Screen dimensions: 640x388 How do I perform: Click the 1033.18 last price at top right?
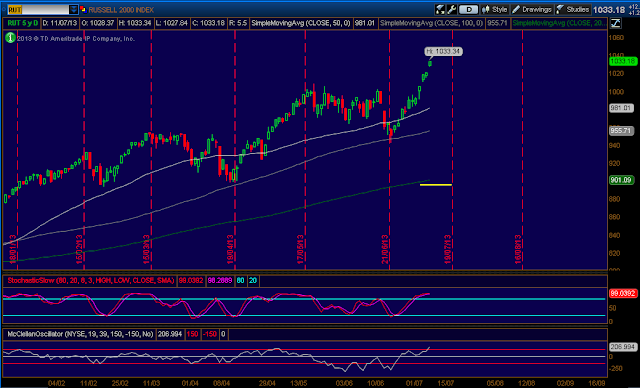(x=609, y=9)
